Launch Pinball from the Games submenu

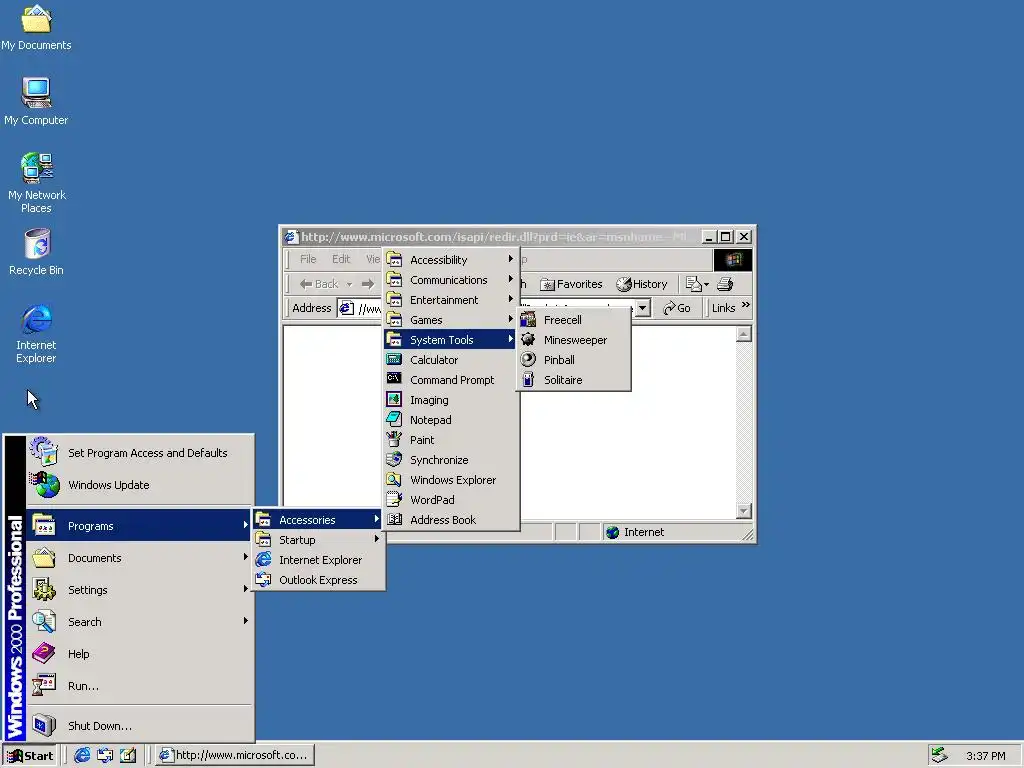(x=573, y=360)
